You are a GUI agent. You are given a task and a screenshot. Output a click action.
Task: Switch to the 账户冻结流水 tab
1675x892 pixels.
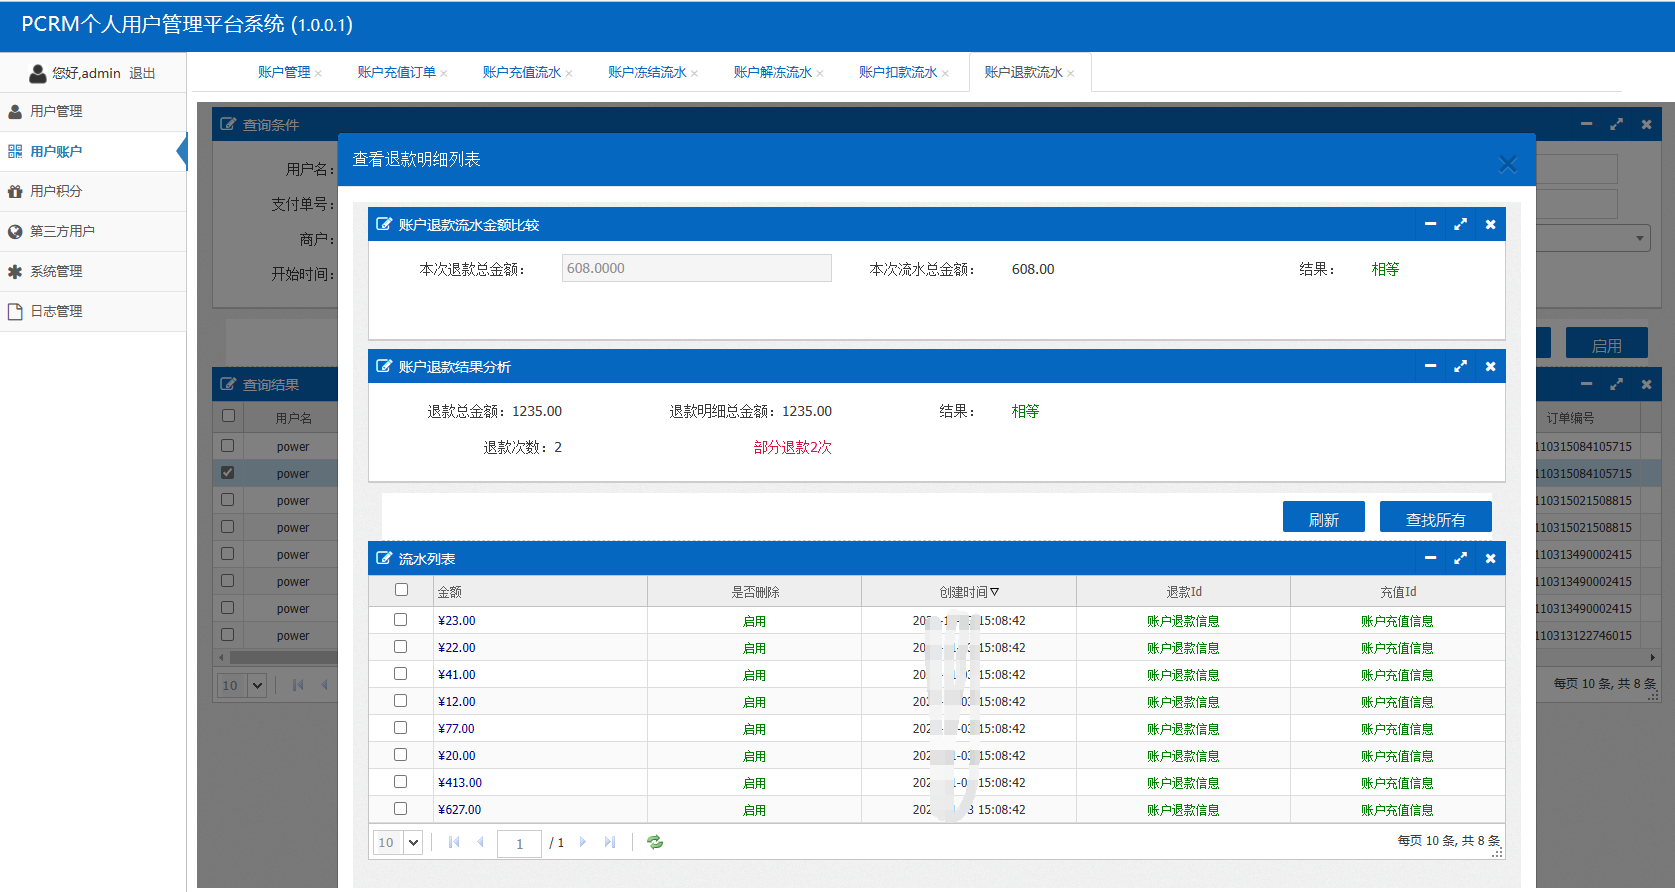pyautogui.click(x=647, y=72)
